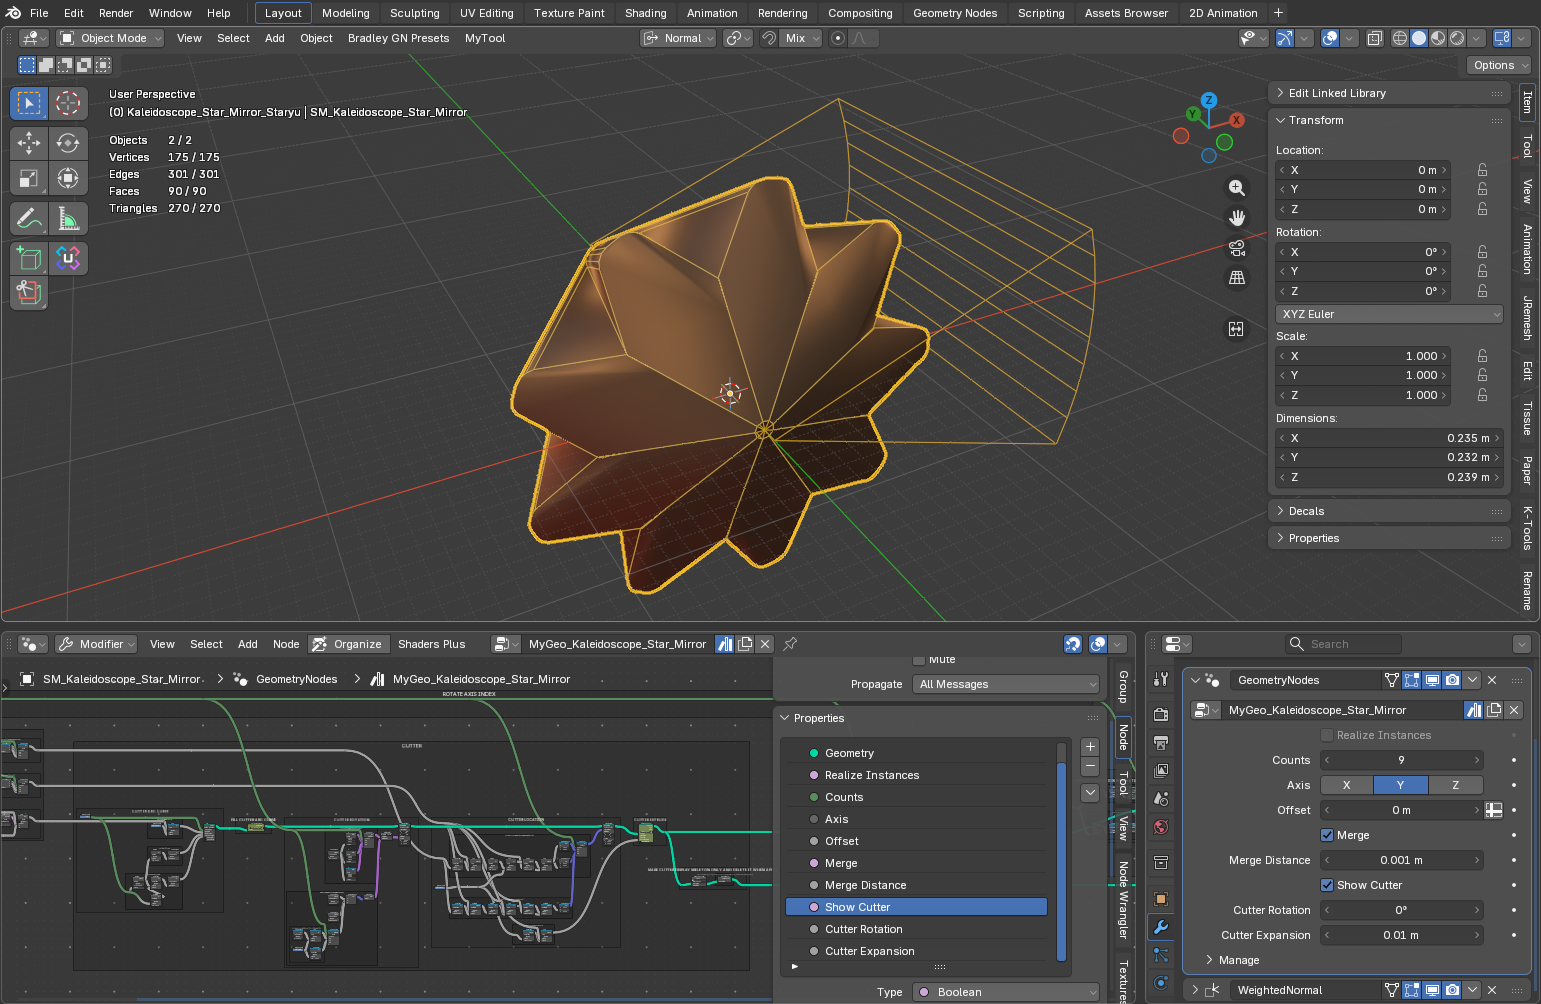The width and height of the screenshot is (1541, 1004).
Task: Expand the Manage subpanel
Action: (x=1238, y=960)
